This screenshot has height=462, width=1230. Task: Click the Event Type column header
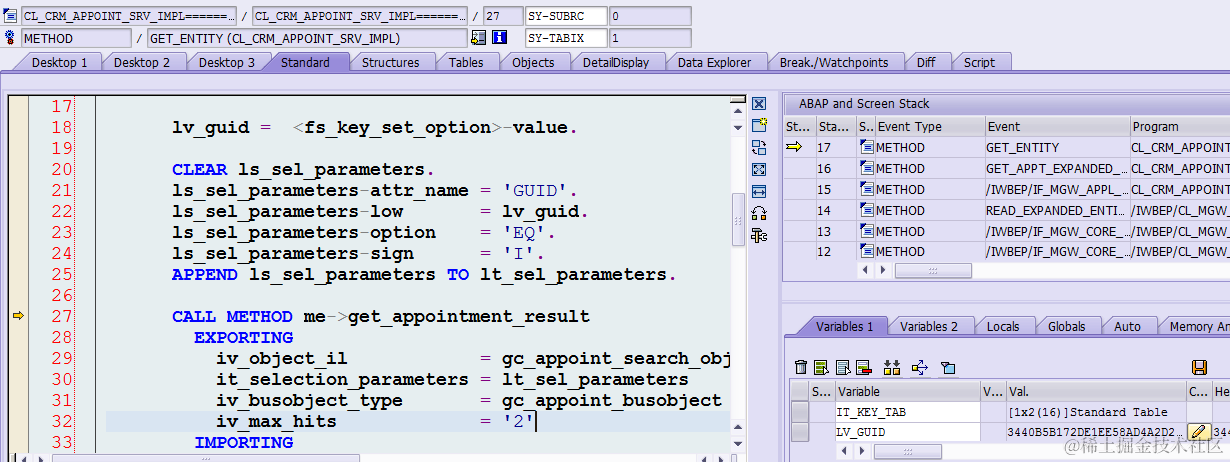coord(929,126)
